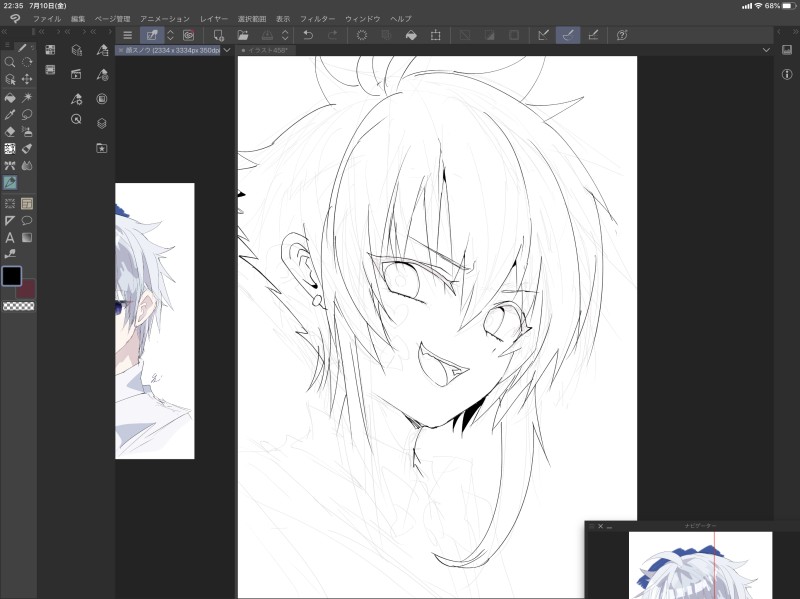The width and height of the screenshot is (800, 599).
Task: Select the Frame border tool
Action: click(27, 204)
